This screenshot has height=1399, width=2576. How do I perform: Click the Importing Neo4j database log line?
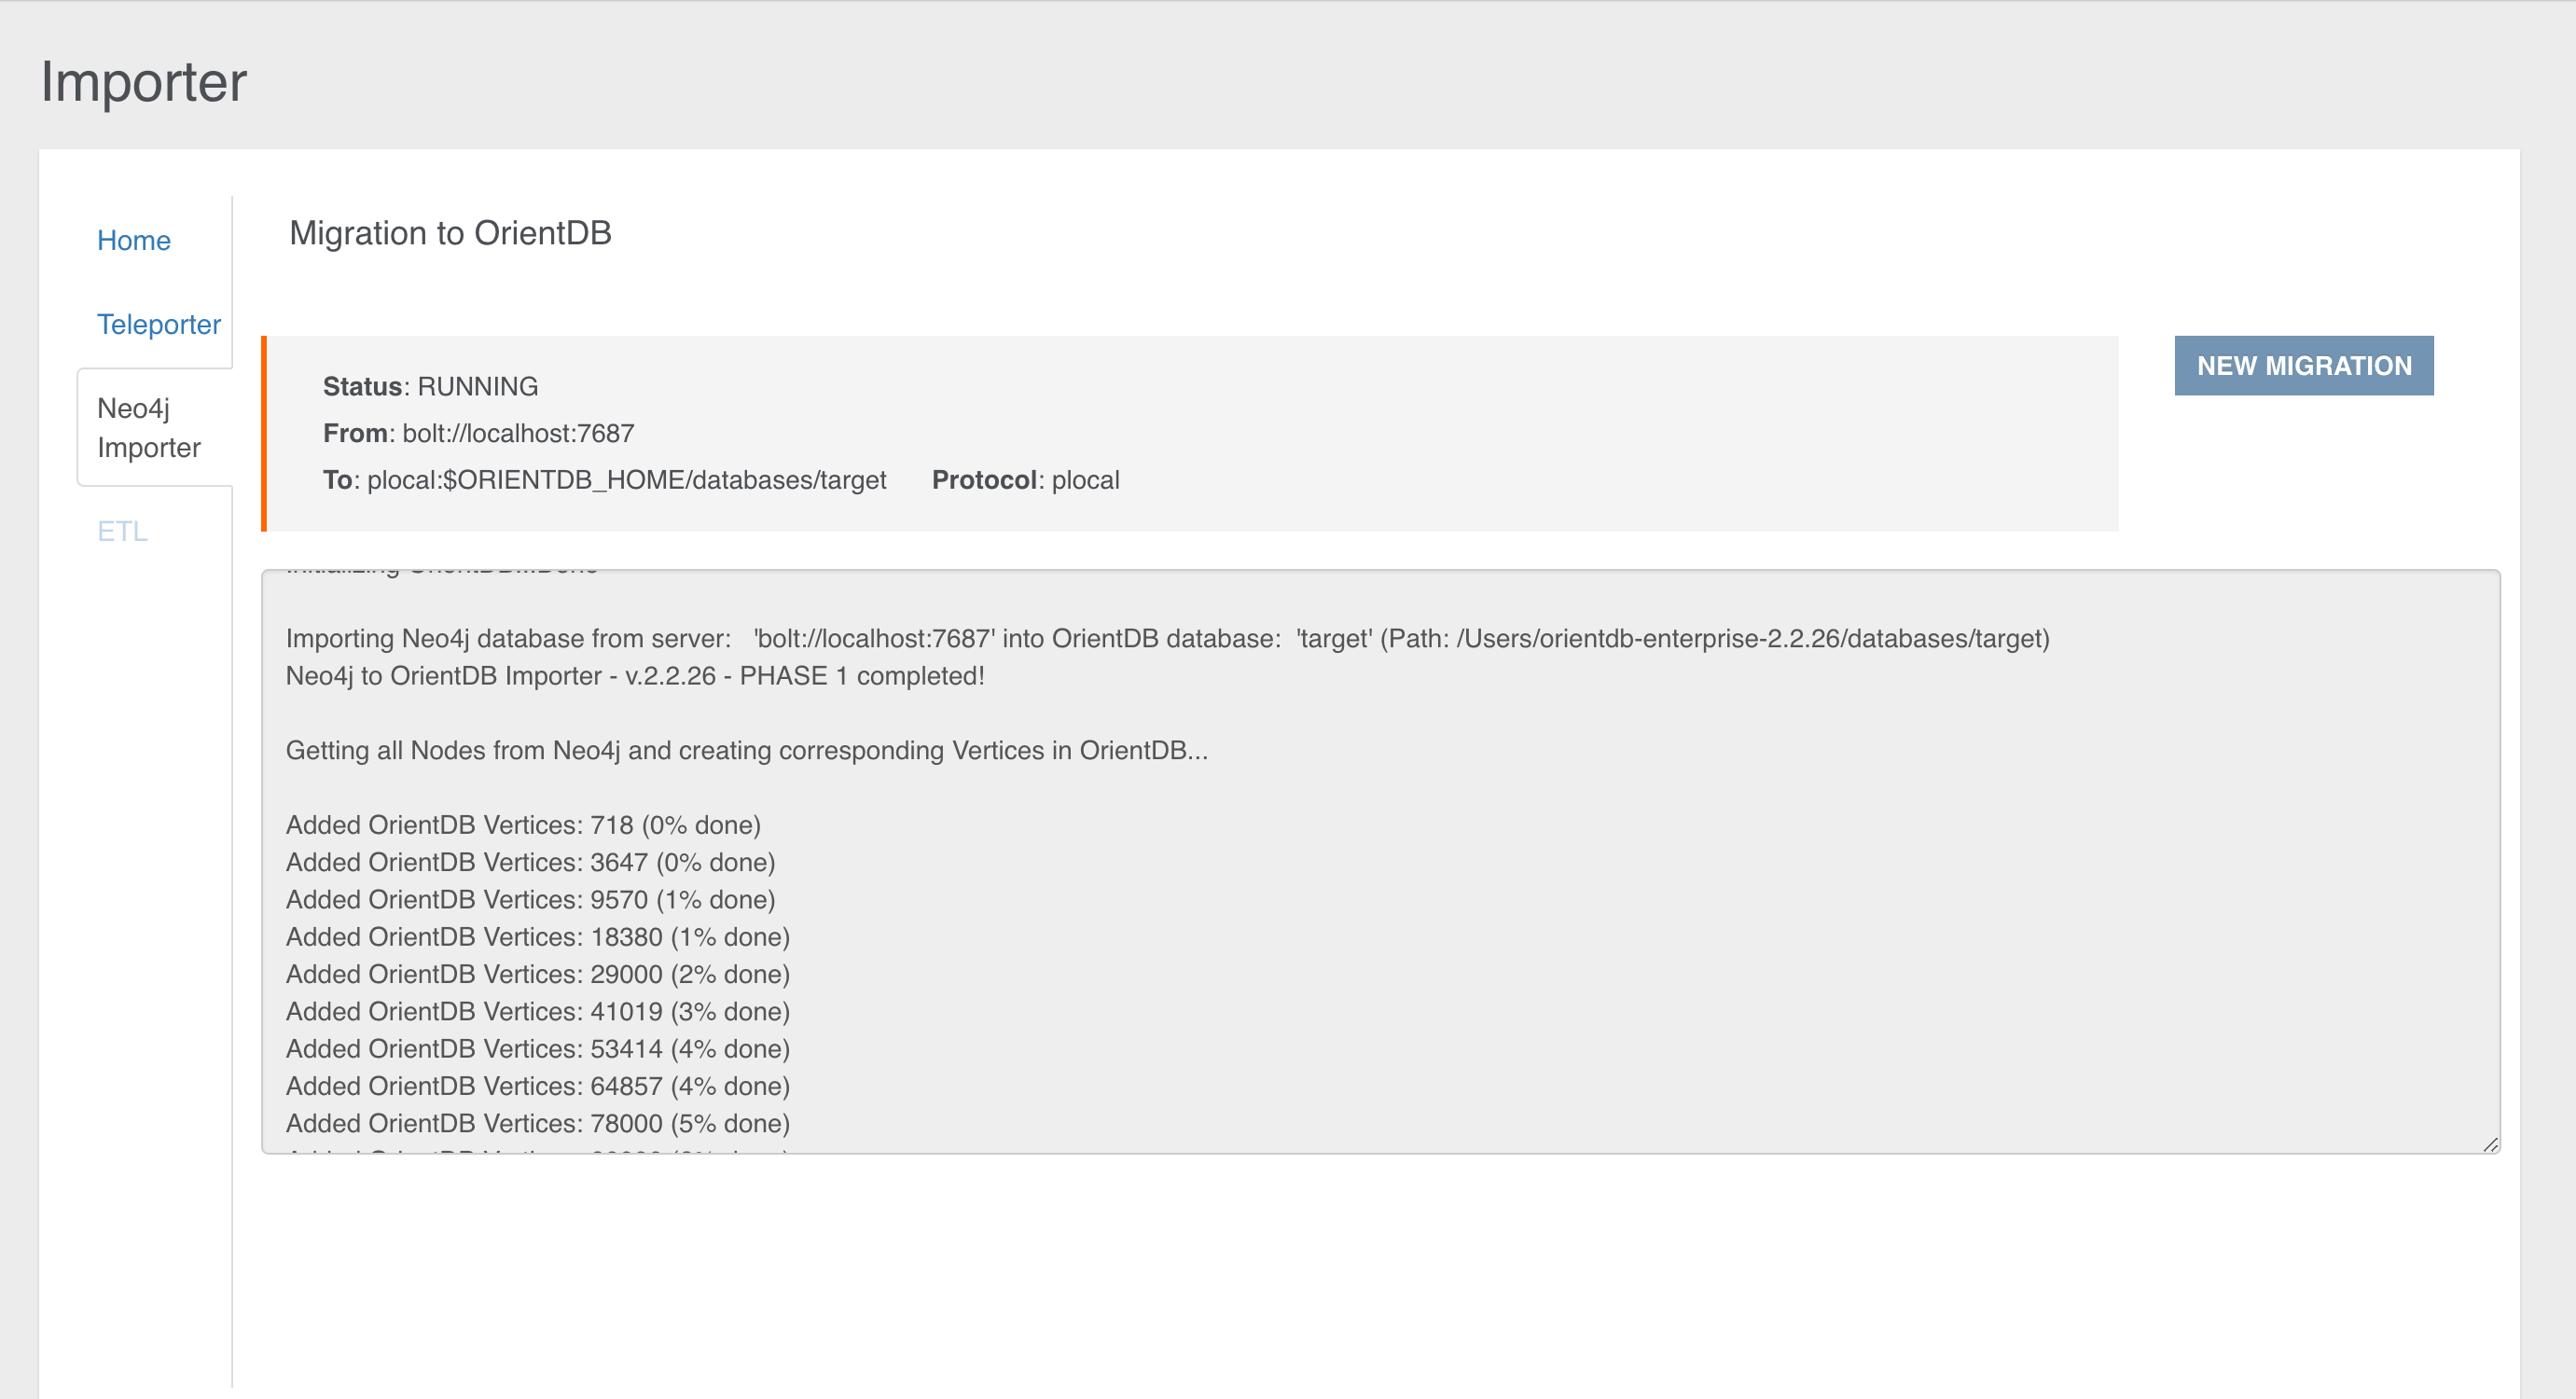coord(1167,639)
